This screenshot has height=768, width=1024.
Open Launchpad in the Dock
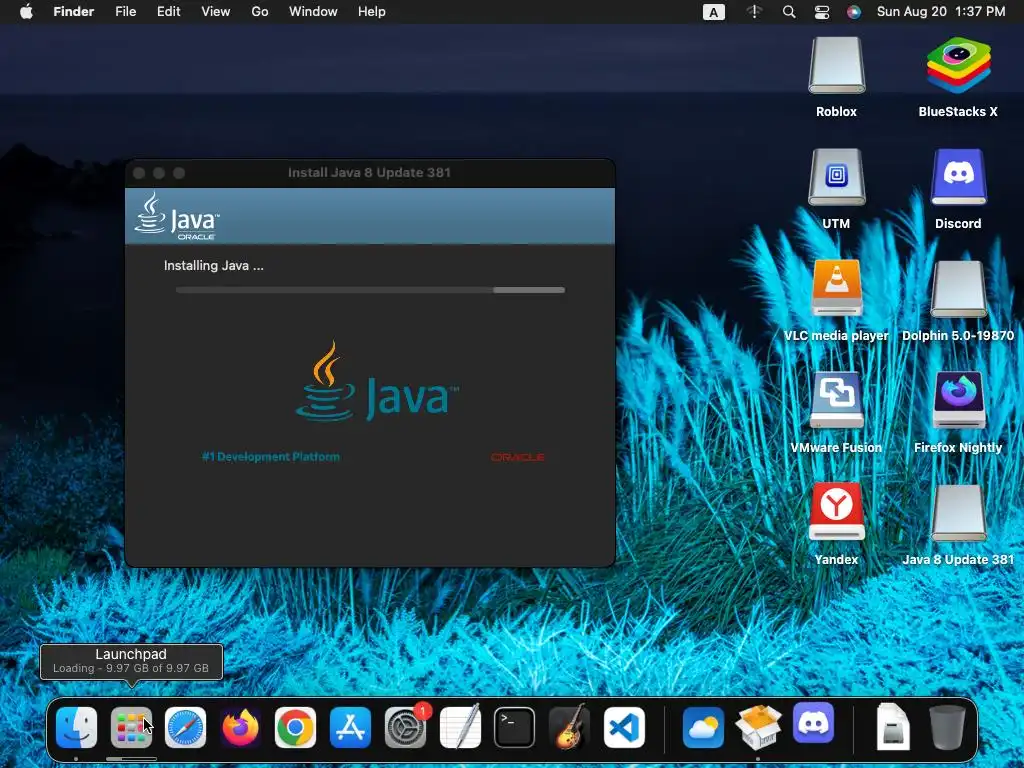coord(131,728)
